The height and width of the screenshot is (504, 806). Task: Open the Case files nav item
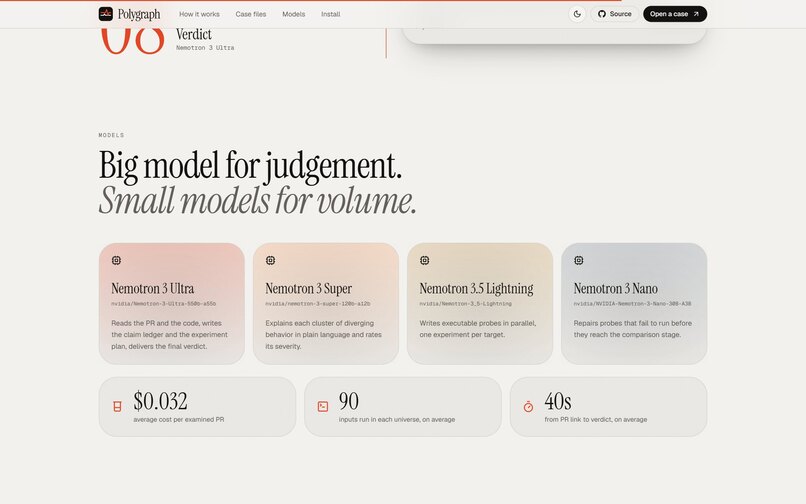251,14
